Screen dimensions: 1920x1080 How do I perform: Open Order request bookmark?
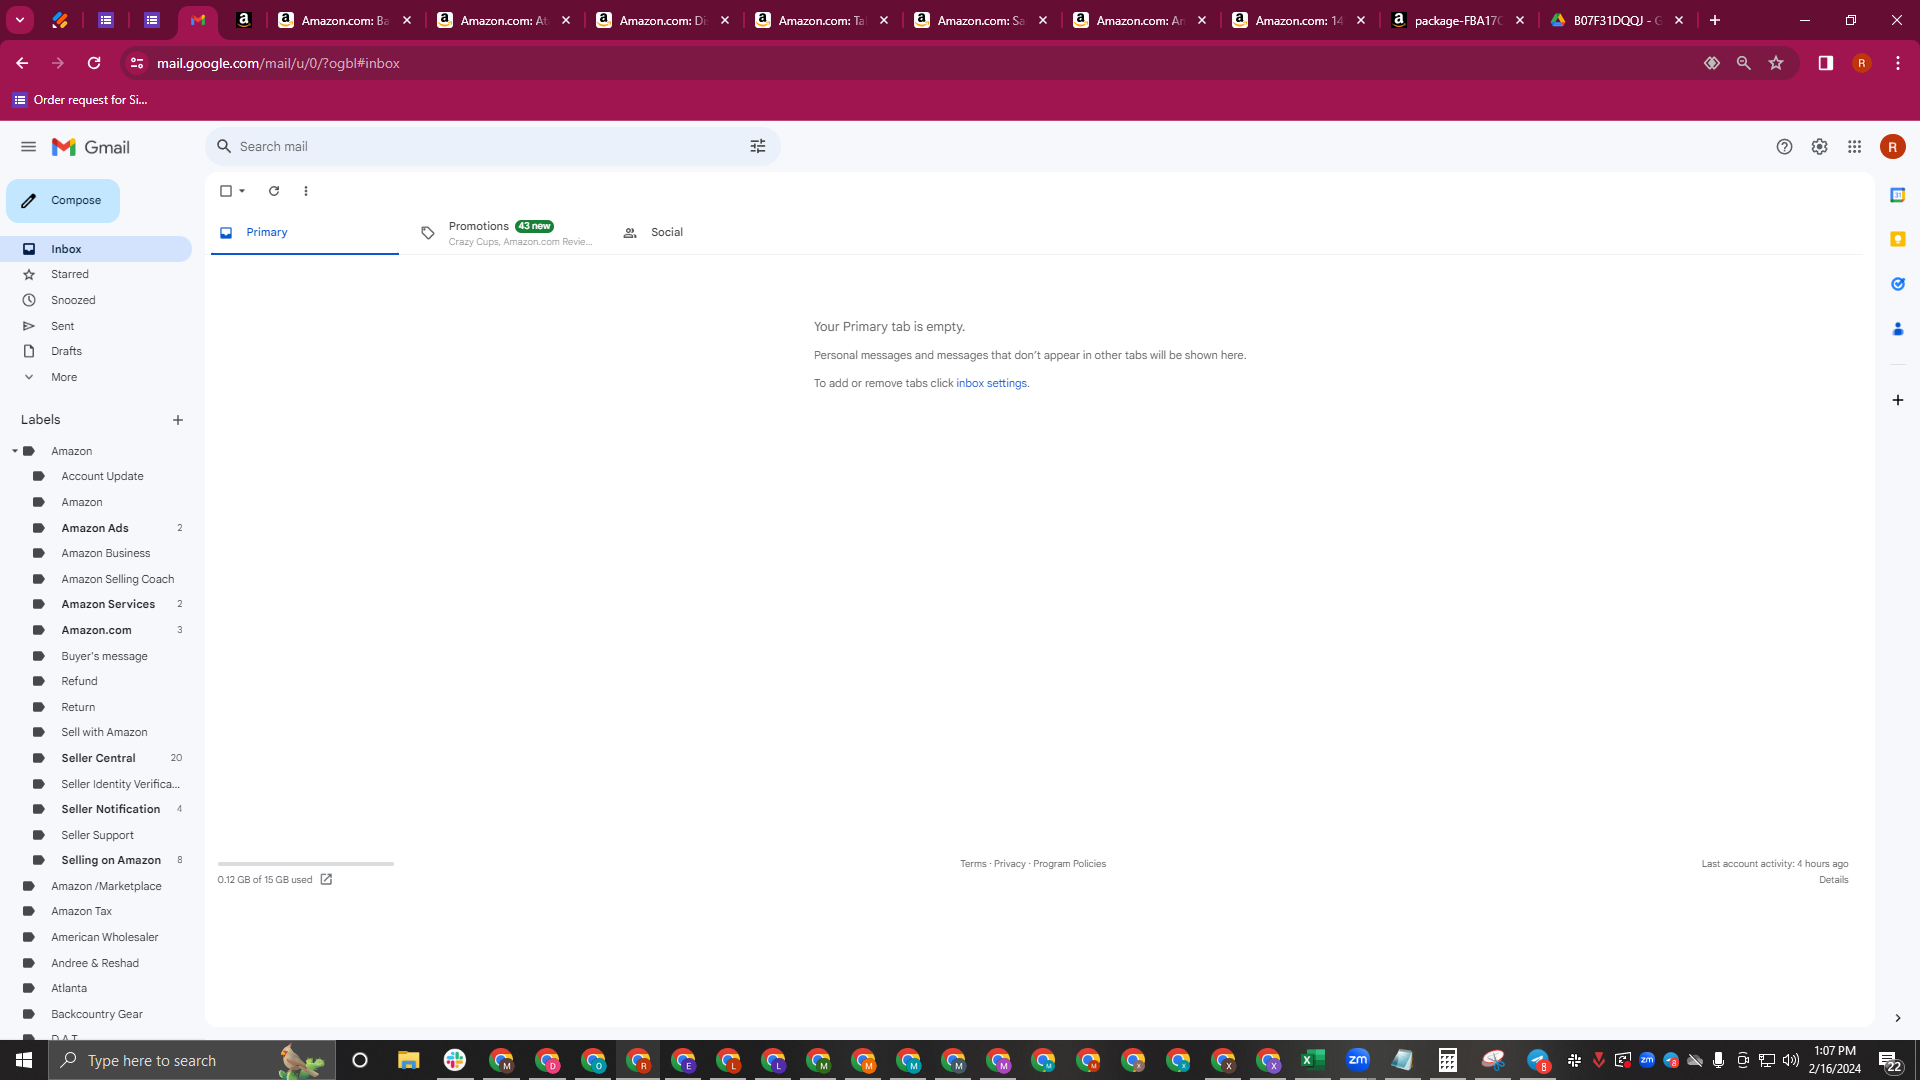[x=80, y=100]
